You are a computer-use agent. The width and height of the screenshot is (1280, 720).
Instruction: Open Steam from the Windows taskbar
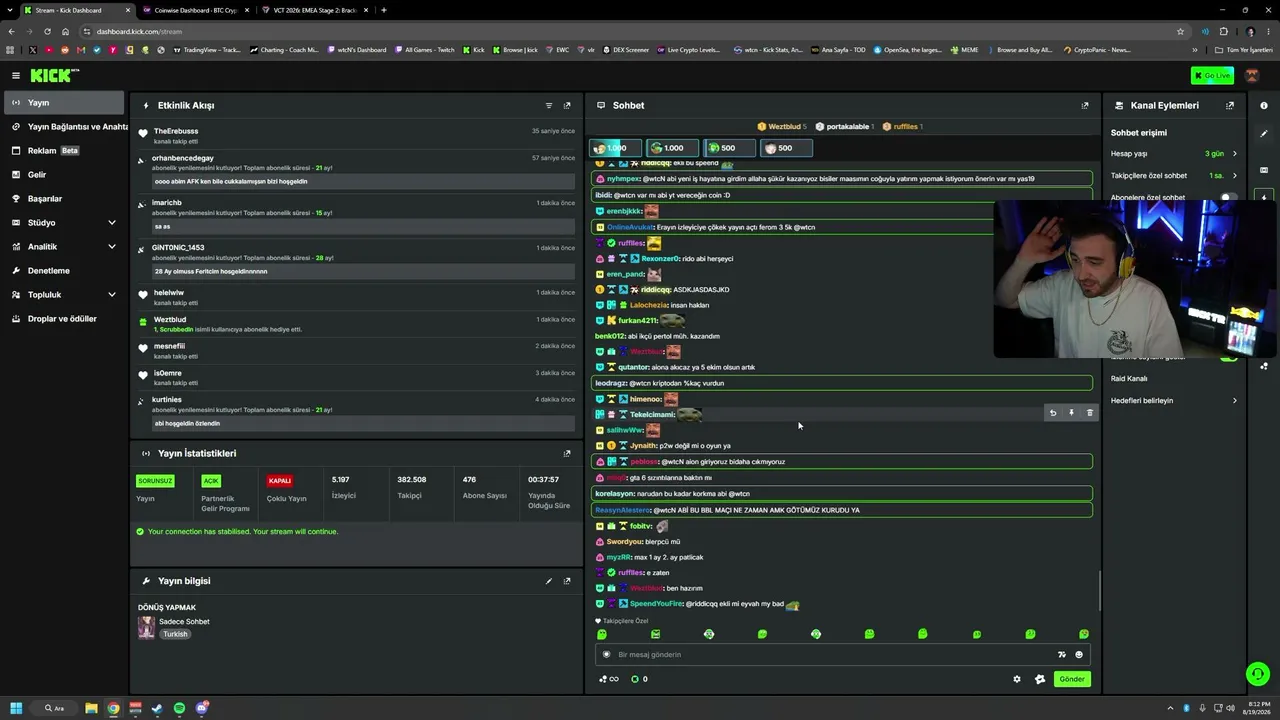tap(157, 708)
